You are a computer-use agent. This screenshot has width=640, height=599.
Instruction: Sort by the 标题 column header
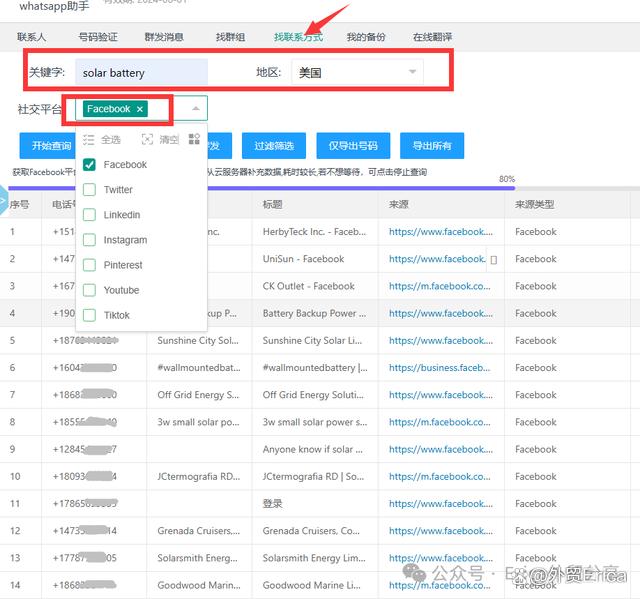(273, 204)
